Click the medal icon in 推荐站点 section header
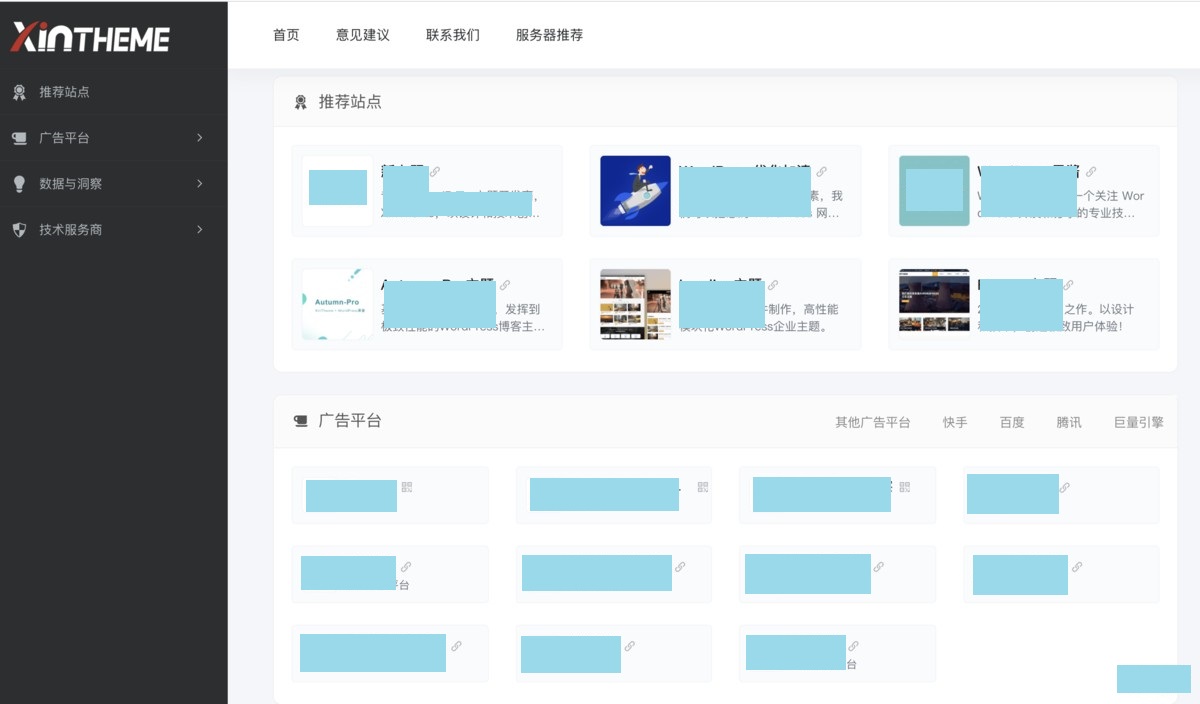Image resolution: width=1200 pixels, height=704 pixels. click(x=300, y=102)
